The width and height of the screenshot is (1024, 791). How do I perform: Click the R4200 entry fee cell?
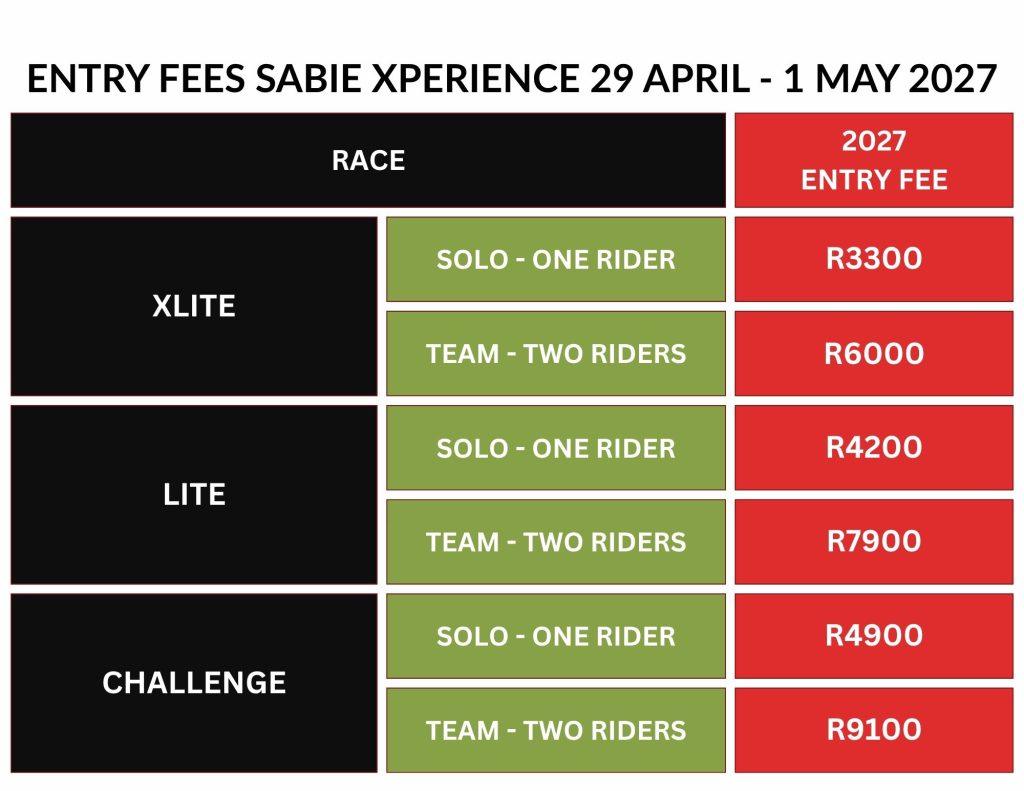click(x=874, y=447)
